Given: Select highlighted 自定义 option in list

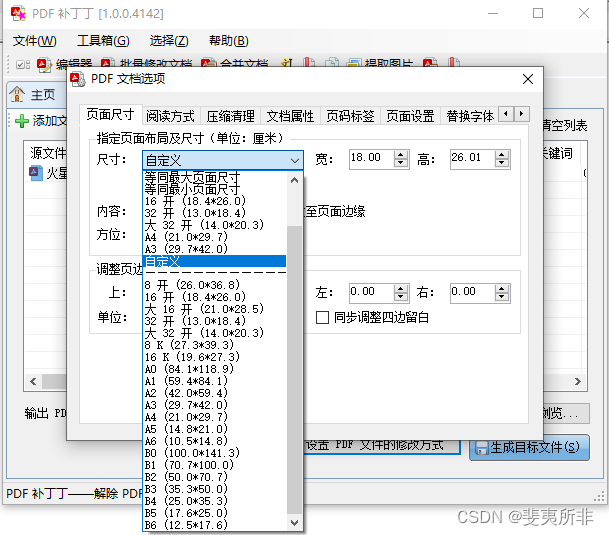Looking at the screenshot, I should click(x=215, y=261).
